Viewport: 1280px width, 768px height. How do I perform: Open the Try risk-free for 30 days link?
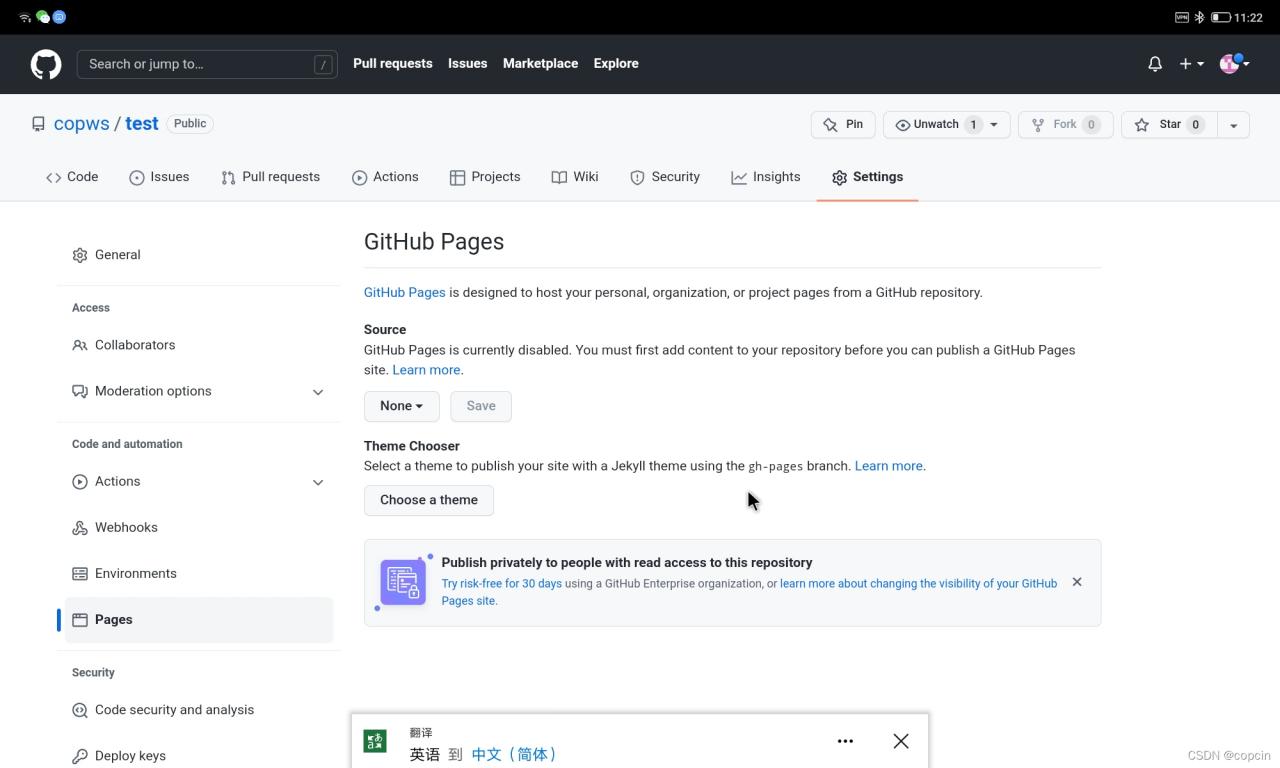(x=501, y=584)
